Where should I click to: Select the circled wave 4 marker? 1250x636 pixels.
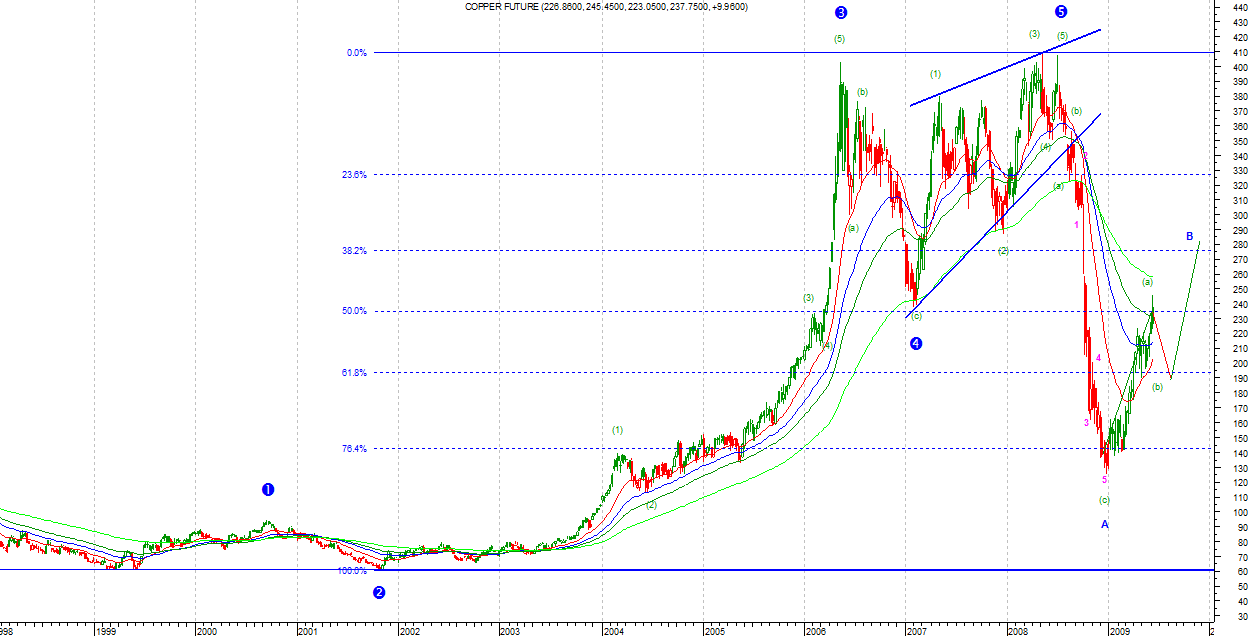916,344
